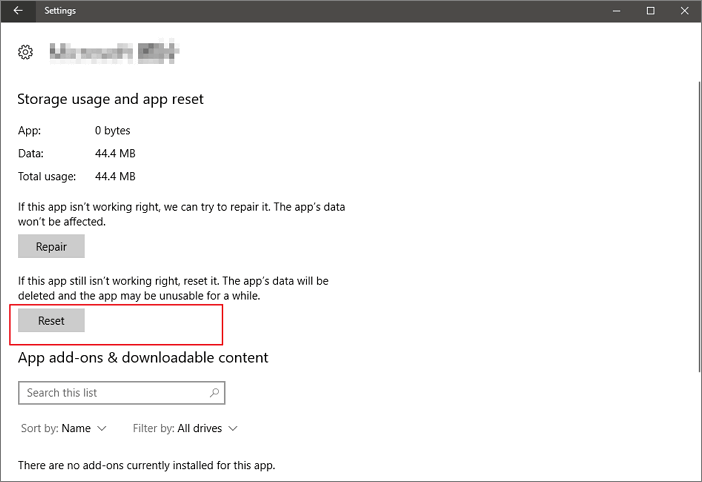Click the 'Total usage' 44.4 MB value
The width and height of the screenshot is (702, 482).
click(115, 176)
